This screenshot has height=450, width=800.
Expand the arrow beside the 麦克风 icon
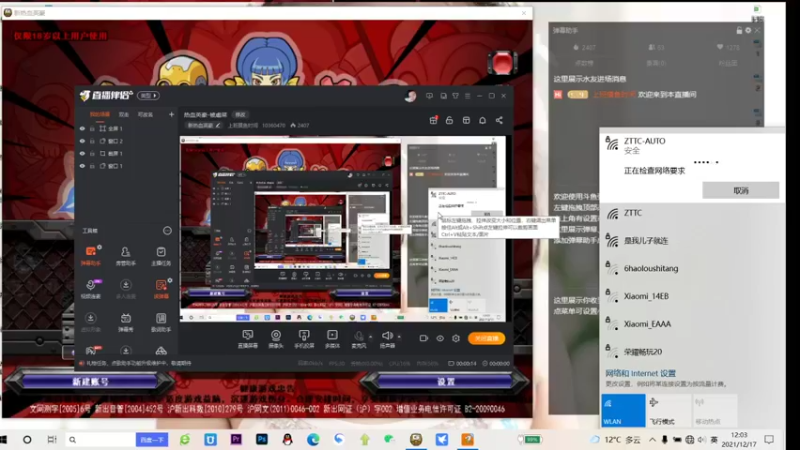[370, 336]
